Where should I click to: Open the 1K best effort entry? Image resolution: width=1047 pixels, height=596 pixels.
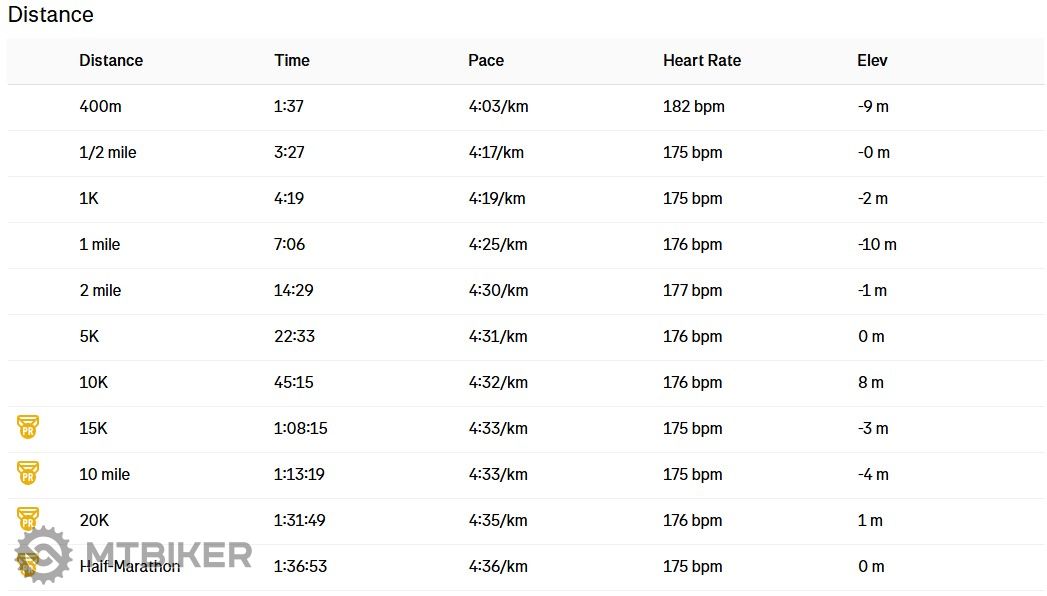point(89,198)
